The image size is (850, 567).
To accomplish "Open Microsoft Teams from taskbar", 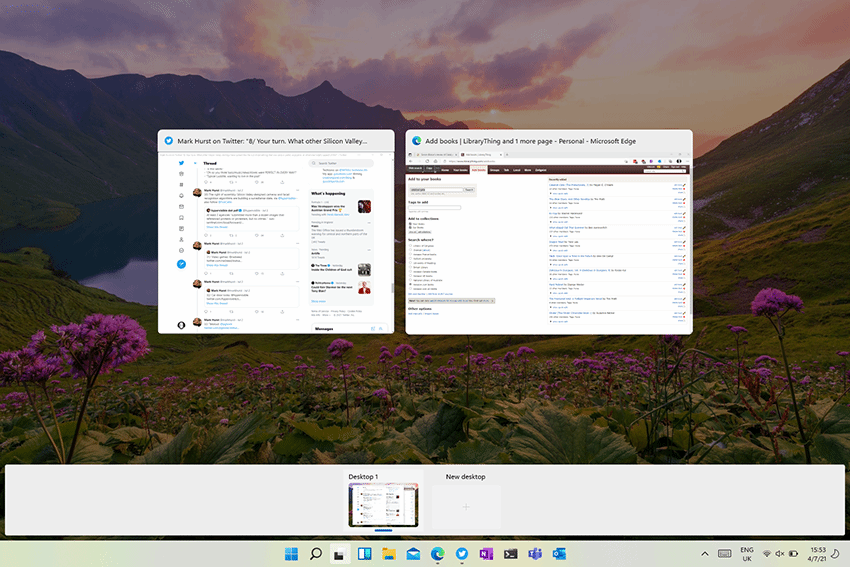I will coord(535,553).
